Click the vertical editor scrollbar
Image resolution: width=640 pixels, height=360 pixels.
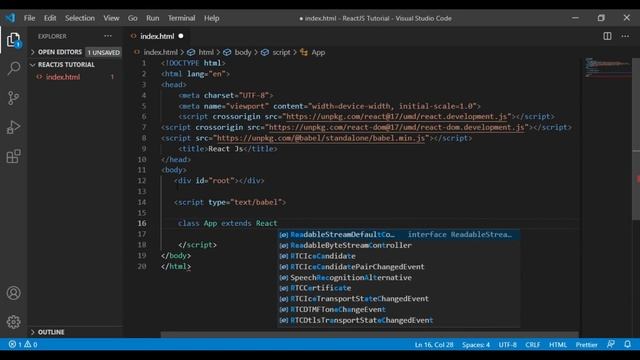point(636,139)
